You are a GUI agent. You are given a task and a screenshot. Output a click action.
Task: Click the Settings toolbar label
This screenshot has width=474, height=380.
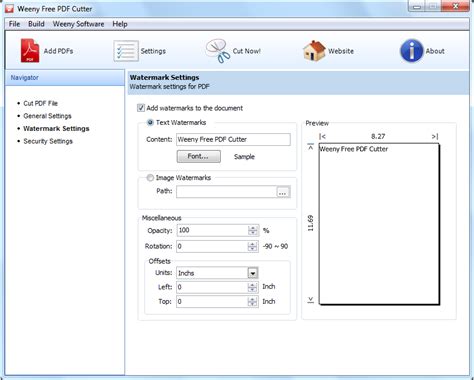pyautogui.click(x=153, y=51)
